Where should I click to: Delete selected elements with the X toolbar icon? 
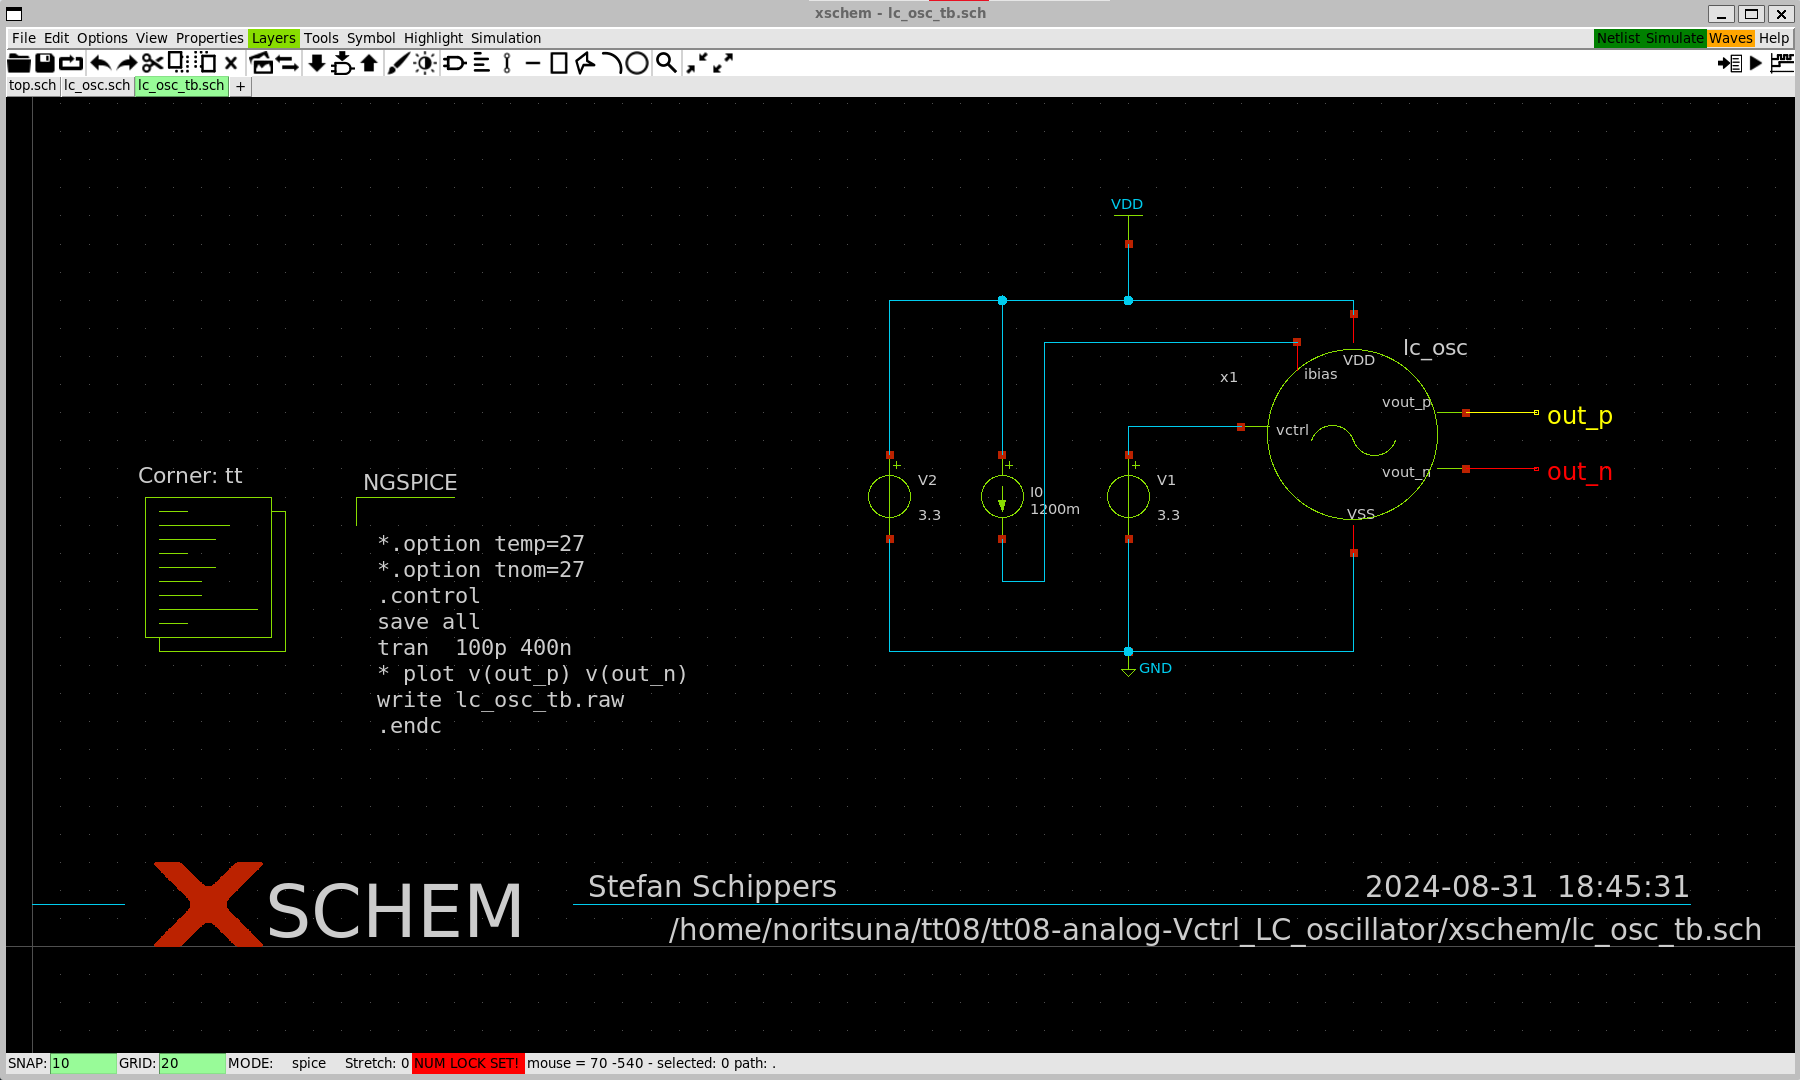(231, 62)
